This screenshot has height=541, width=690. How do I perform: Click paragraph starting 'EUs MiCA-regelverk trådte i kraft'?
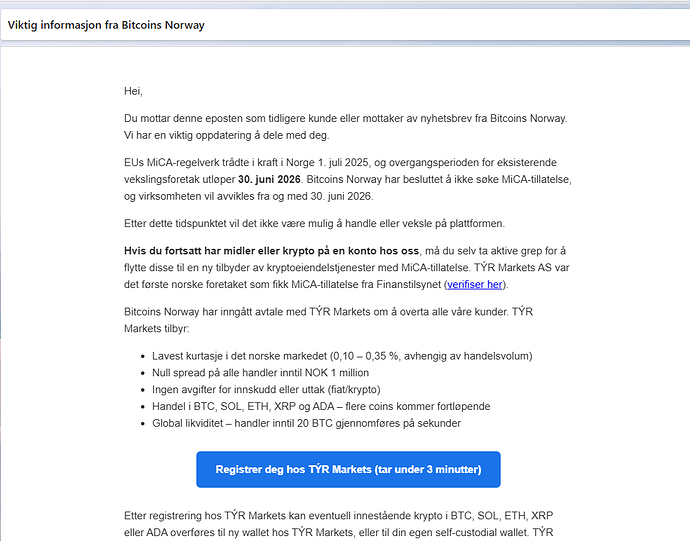[348, 179]
